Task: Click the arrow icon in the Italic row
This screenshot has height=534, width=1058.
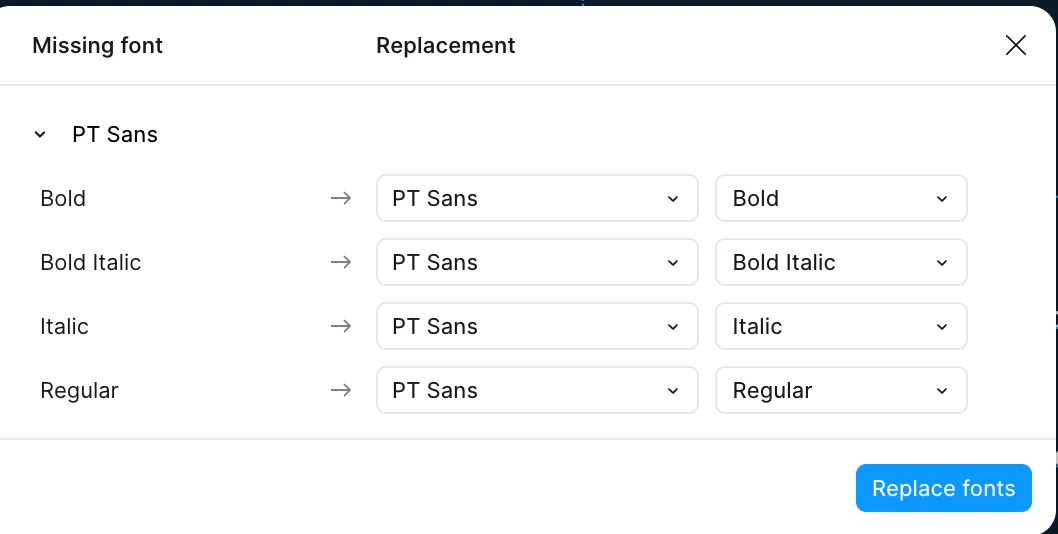Action: click(341, 326)
